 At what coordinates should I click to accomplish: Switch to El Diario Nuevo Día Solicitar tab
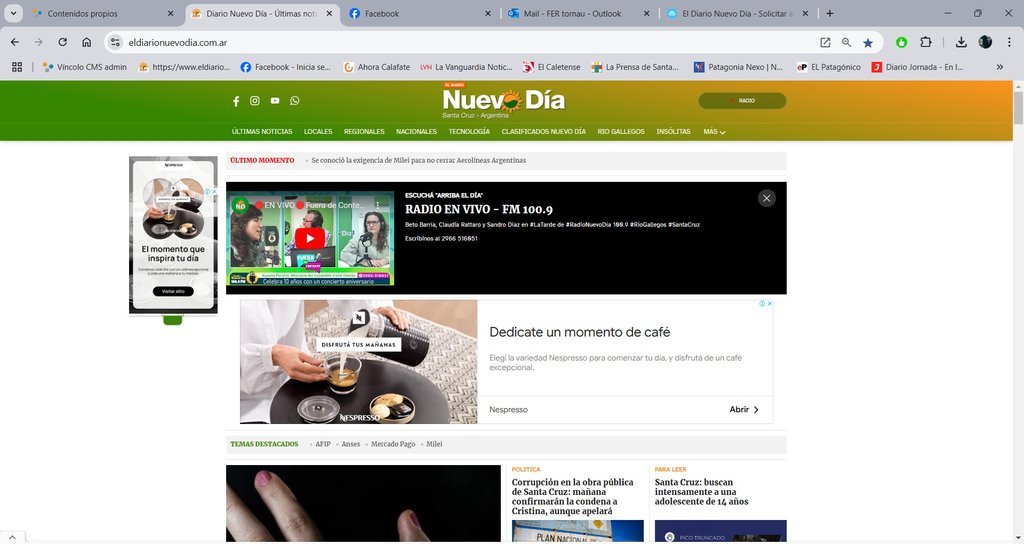pyautogui.click(x=735, y=13)
